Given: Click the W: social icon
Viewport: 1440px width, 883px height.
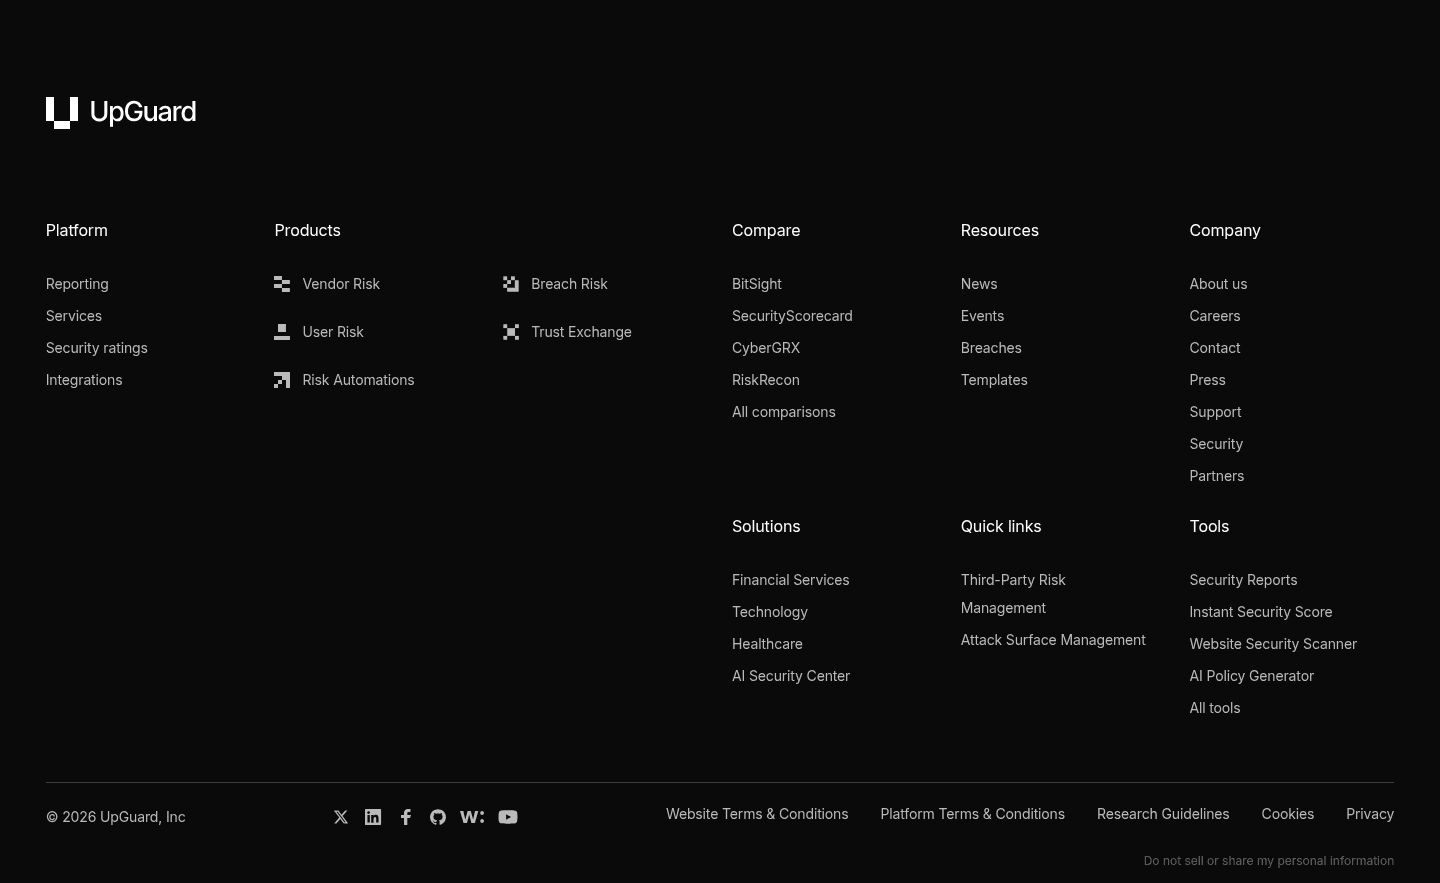Looking at the screenshot, I should tap(472, 817).
